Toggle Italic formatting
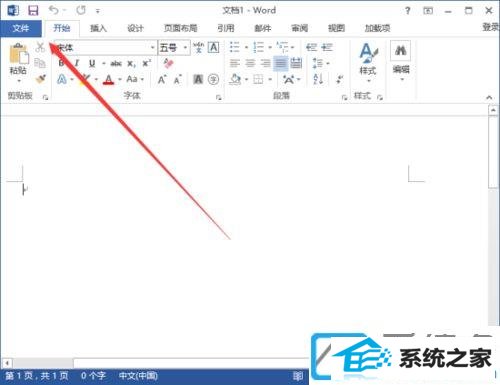This screenshot has width=500, height=385. [x=77, y=63]
